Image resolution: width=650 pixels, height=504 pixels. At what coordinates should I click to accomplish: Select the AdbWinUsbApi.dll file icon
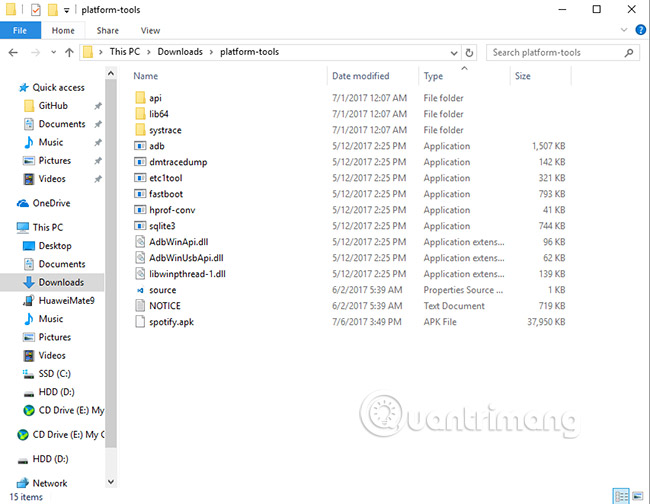tap(140, 258)
